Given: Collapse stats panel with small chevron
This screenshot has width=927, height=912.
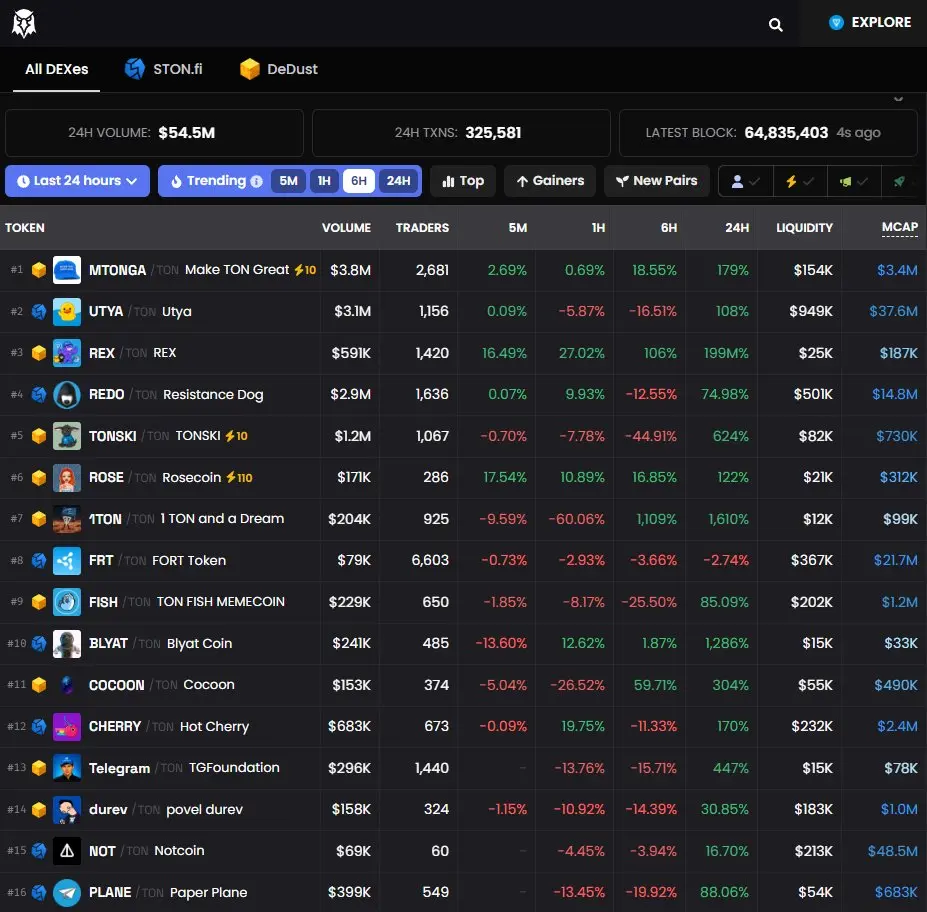Looking at the screenshot, I should tap(898, 99).
